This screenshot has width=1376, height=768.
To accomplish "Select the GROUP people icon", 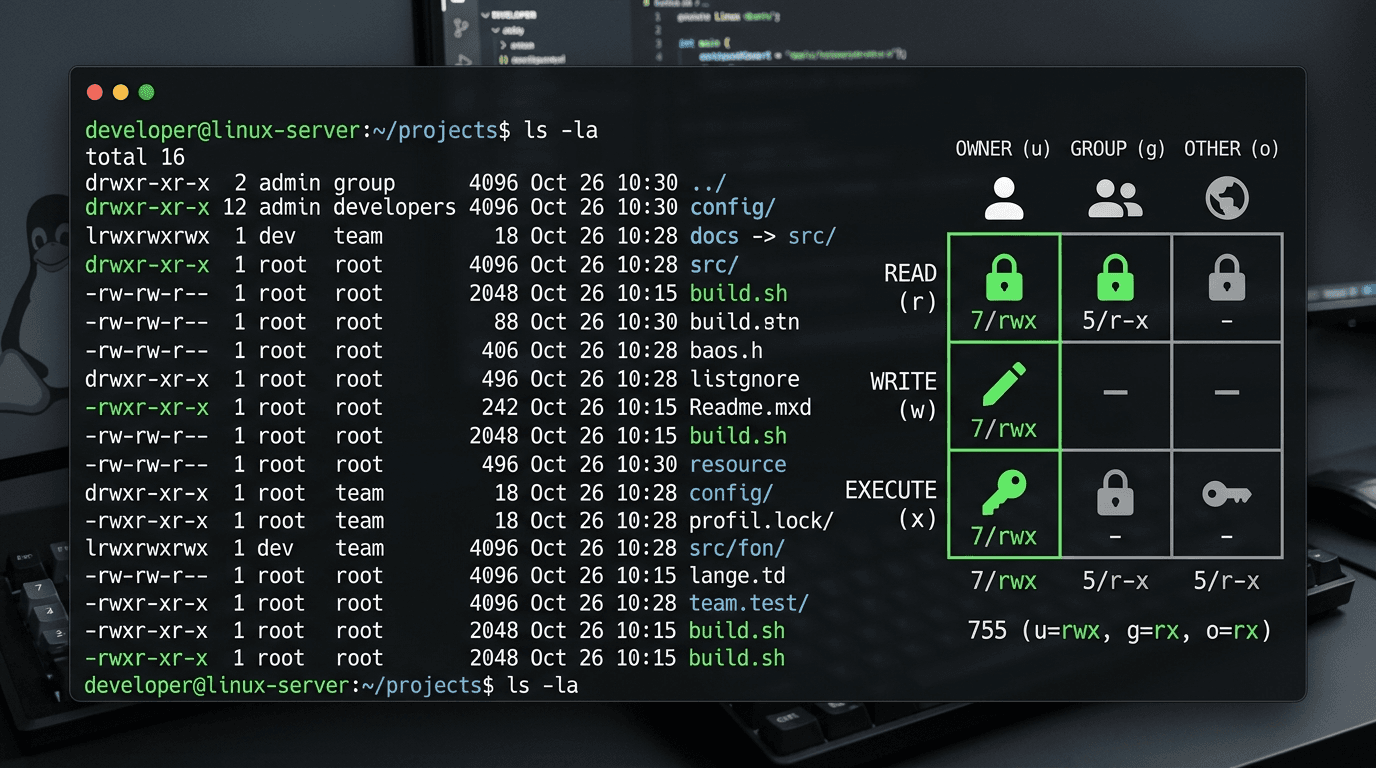I will tap(1116, 196).
